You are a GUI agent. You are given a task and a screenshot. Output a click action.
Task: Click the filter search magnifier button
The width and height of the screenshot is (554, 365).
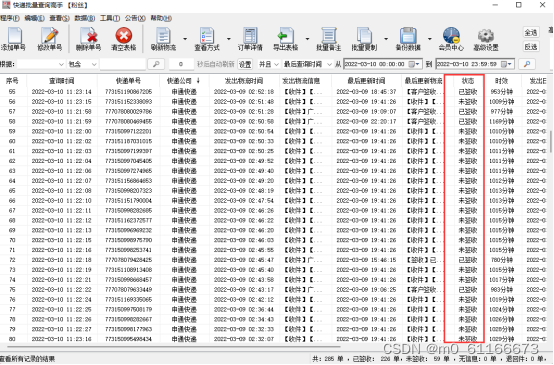156,64
